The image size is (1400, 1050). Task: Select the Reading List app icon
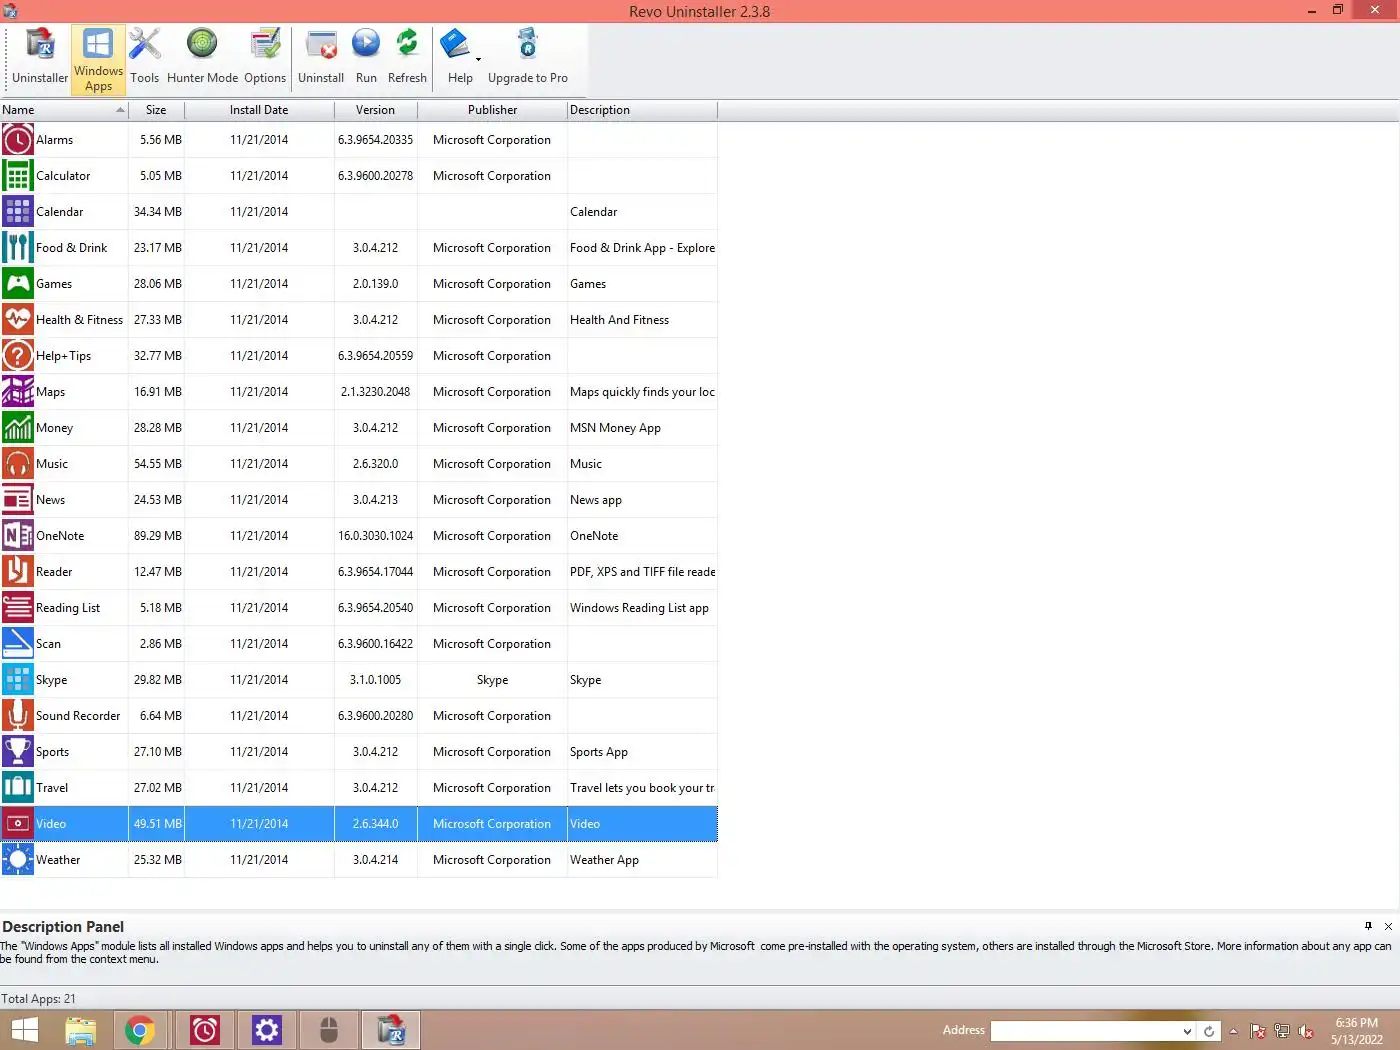(x=18, y=608)
